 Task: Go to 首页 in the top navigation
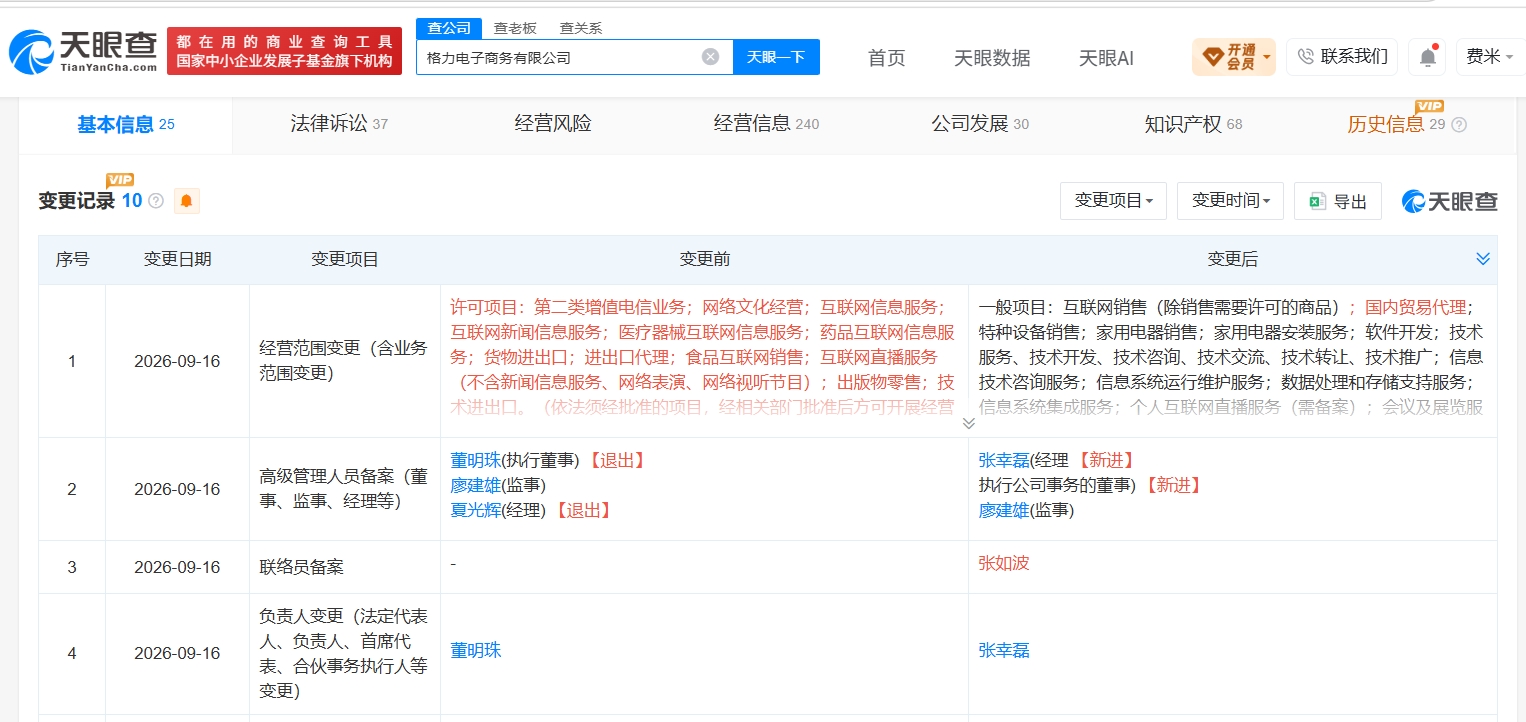pos(886,58)
